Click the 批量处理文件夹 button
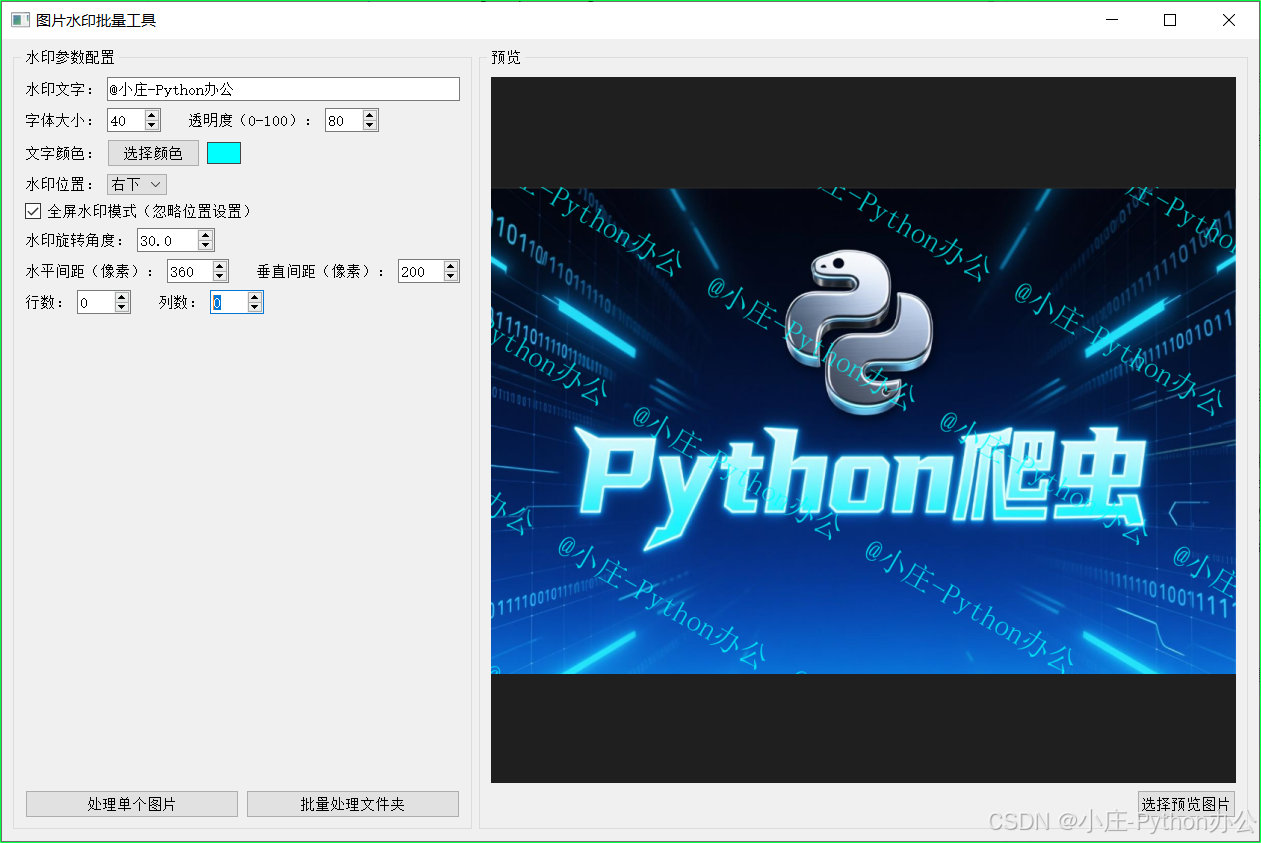This screenshot has width=1261, height=843. click(353, 804)
